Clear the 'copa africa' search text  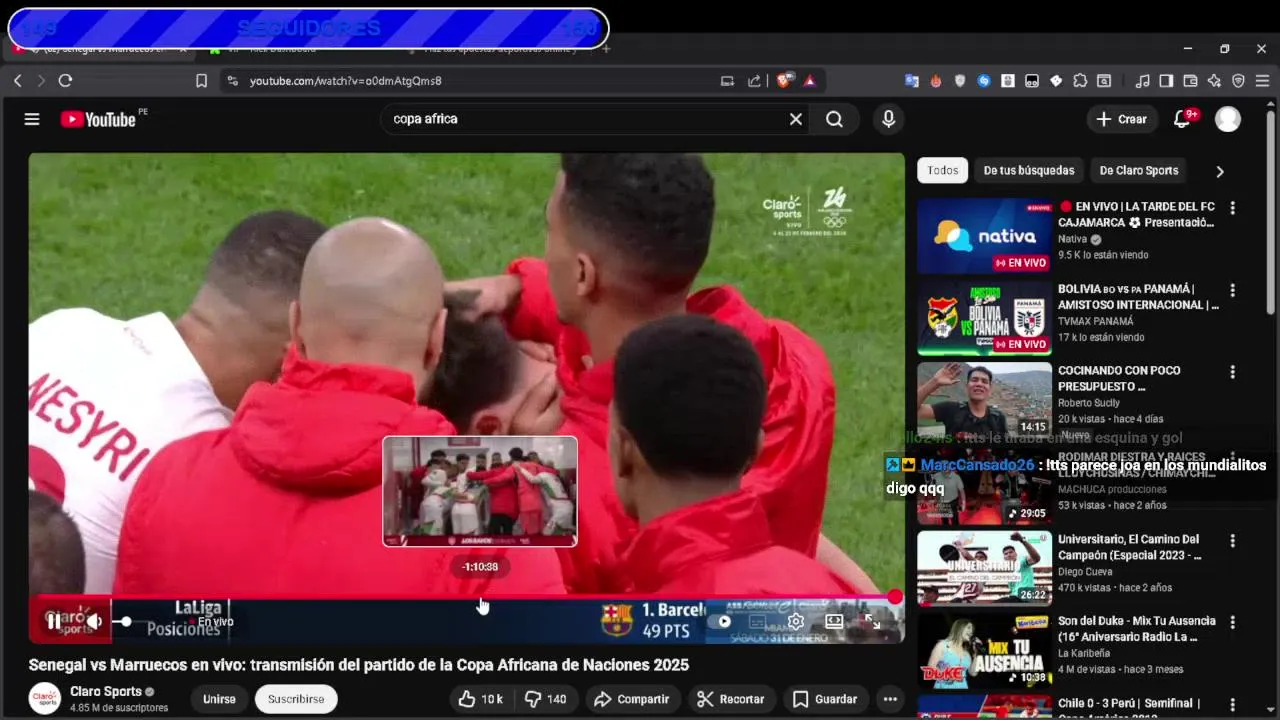(796, 119)
